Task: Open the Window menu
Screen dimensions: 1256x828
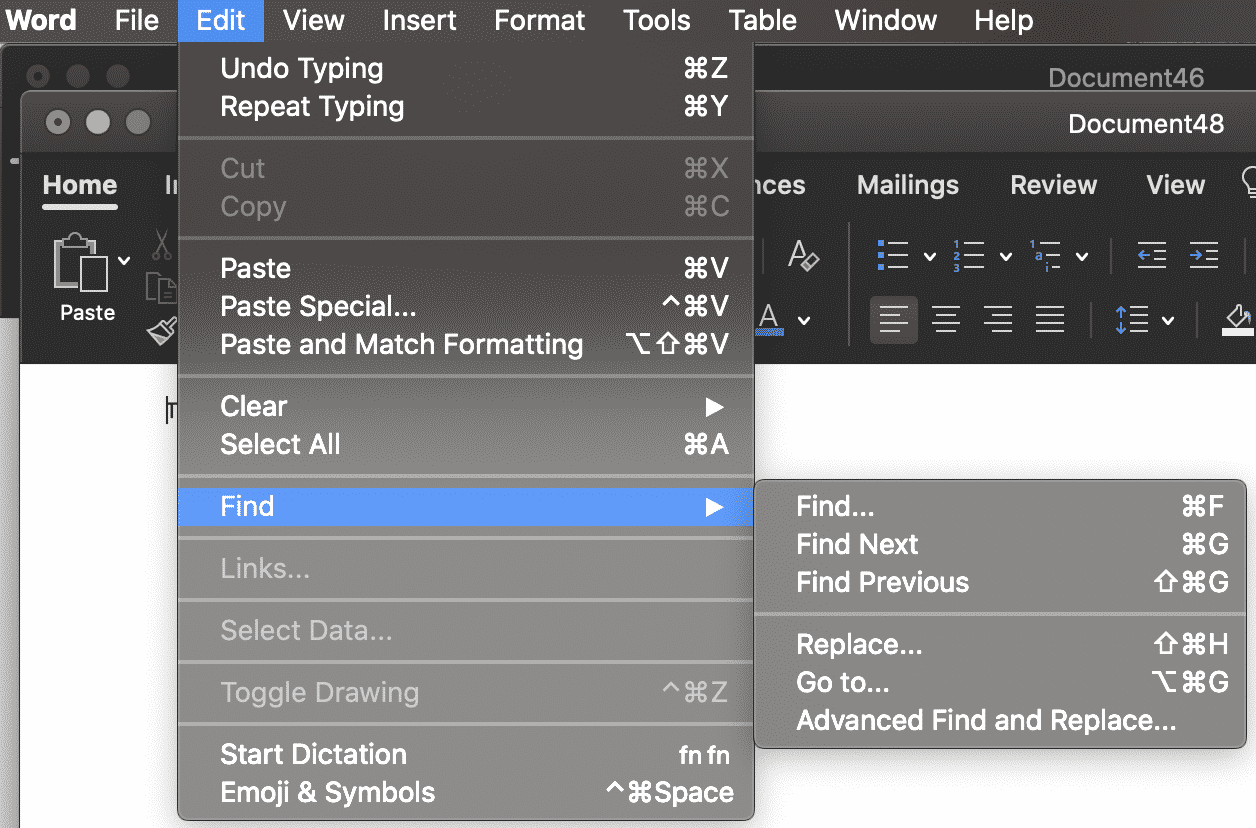Action: [885, 20]
